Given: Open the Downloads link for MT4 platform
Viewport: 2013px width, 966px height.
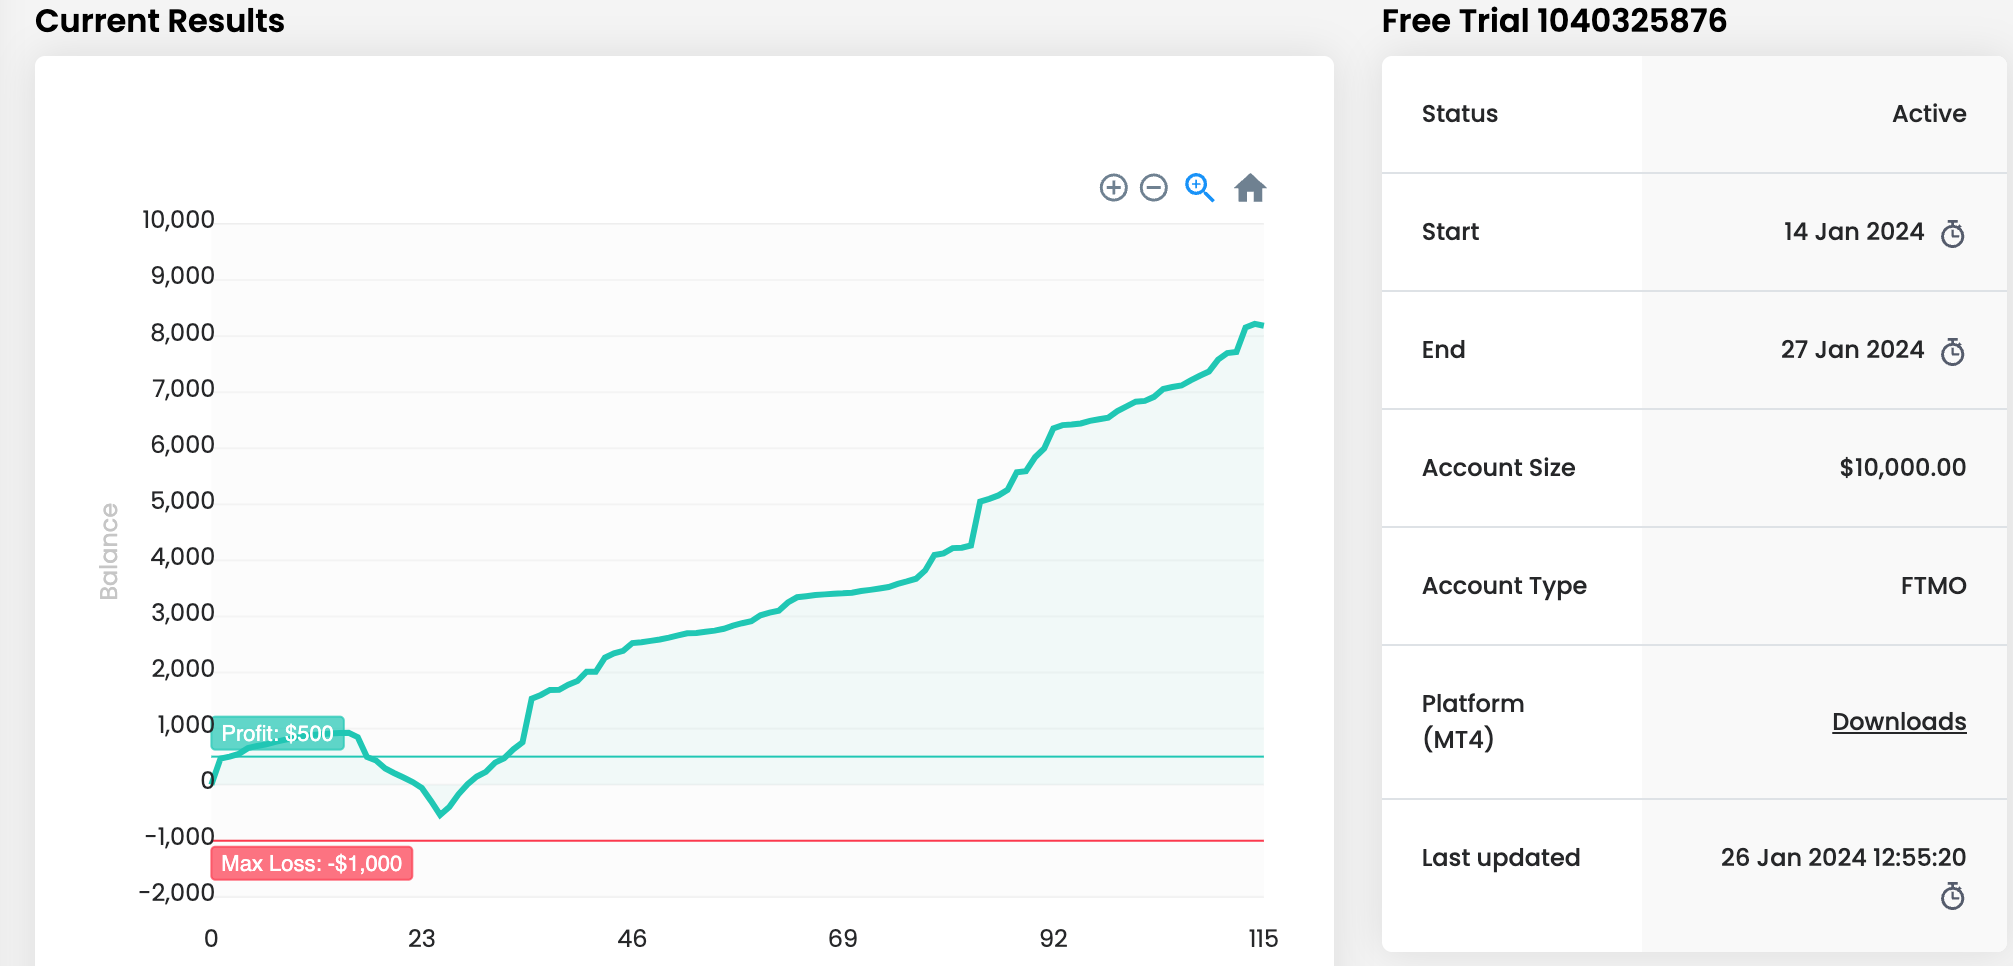Looking at the screenshot, I should pyautogui.click(x=1899, y=722).
